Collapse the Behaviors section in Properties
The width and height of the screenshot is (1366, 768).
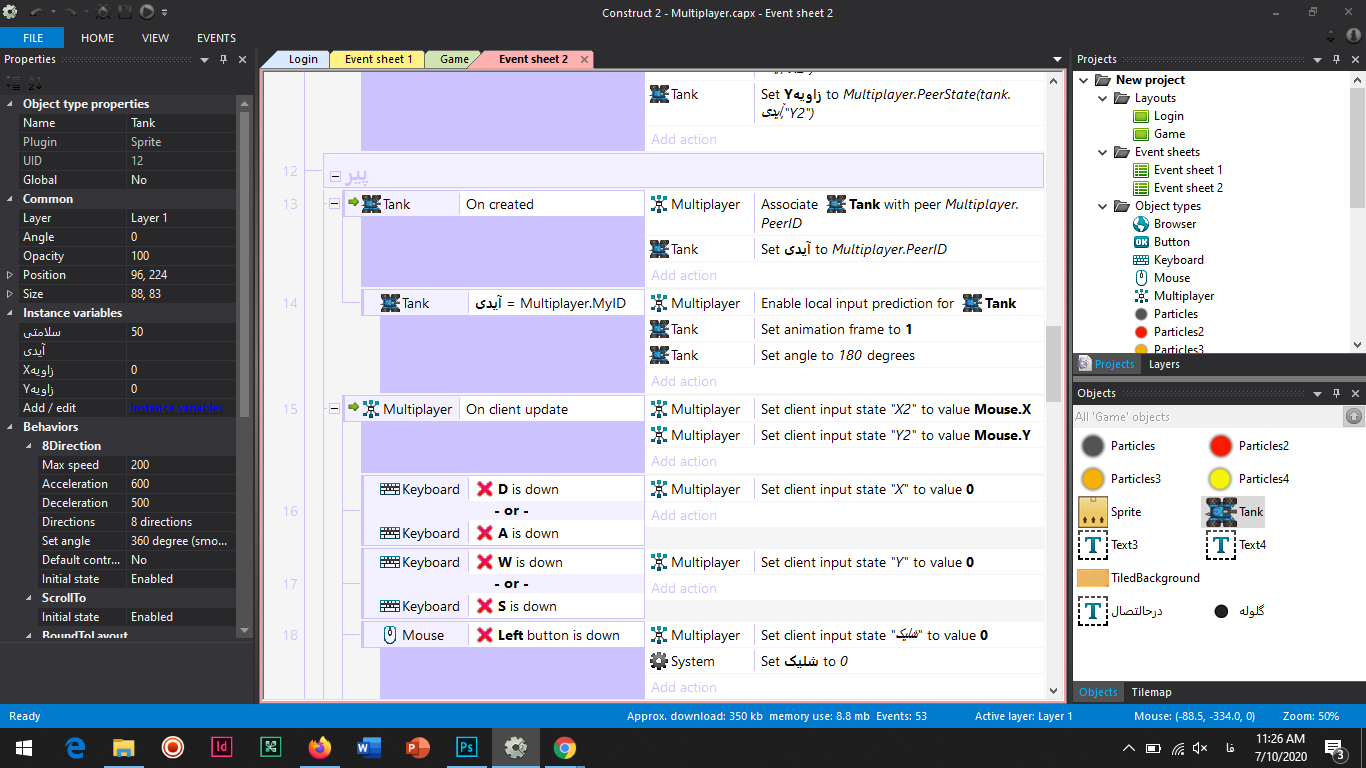click(11, 427)
